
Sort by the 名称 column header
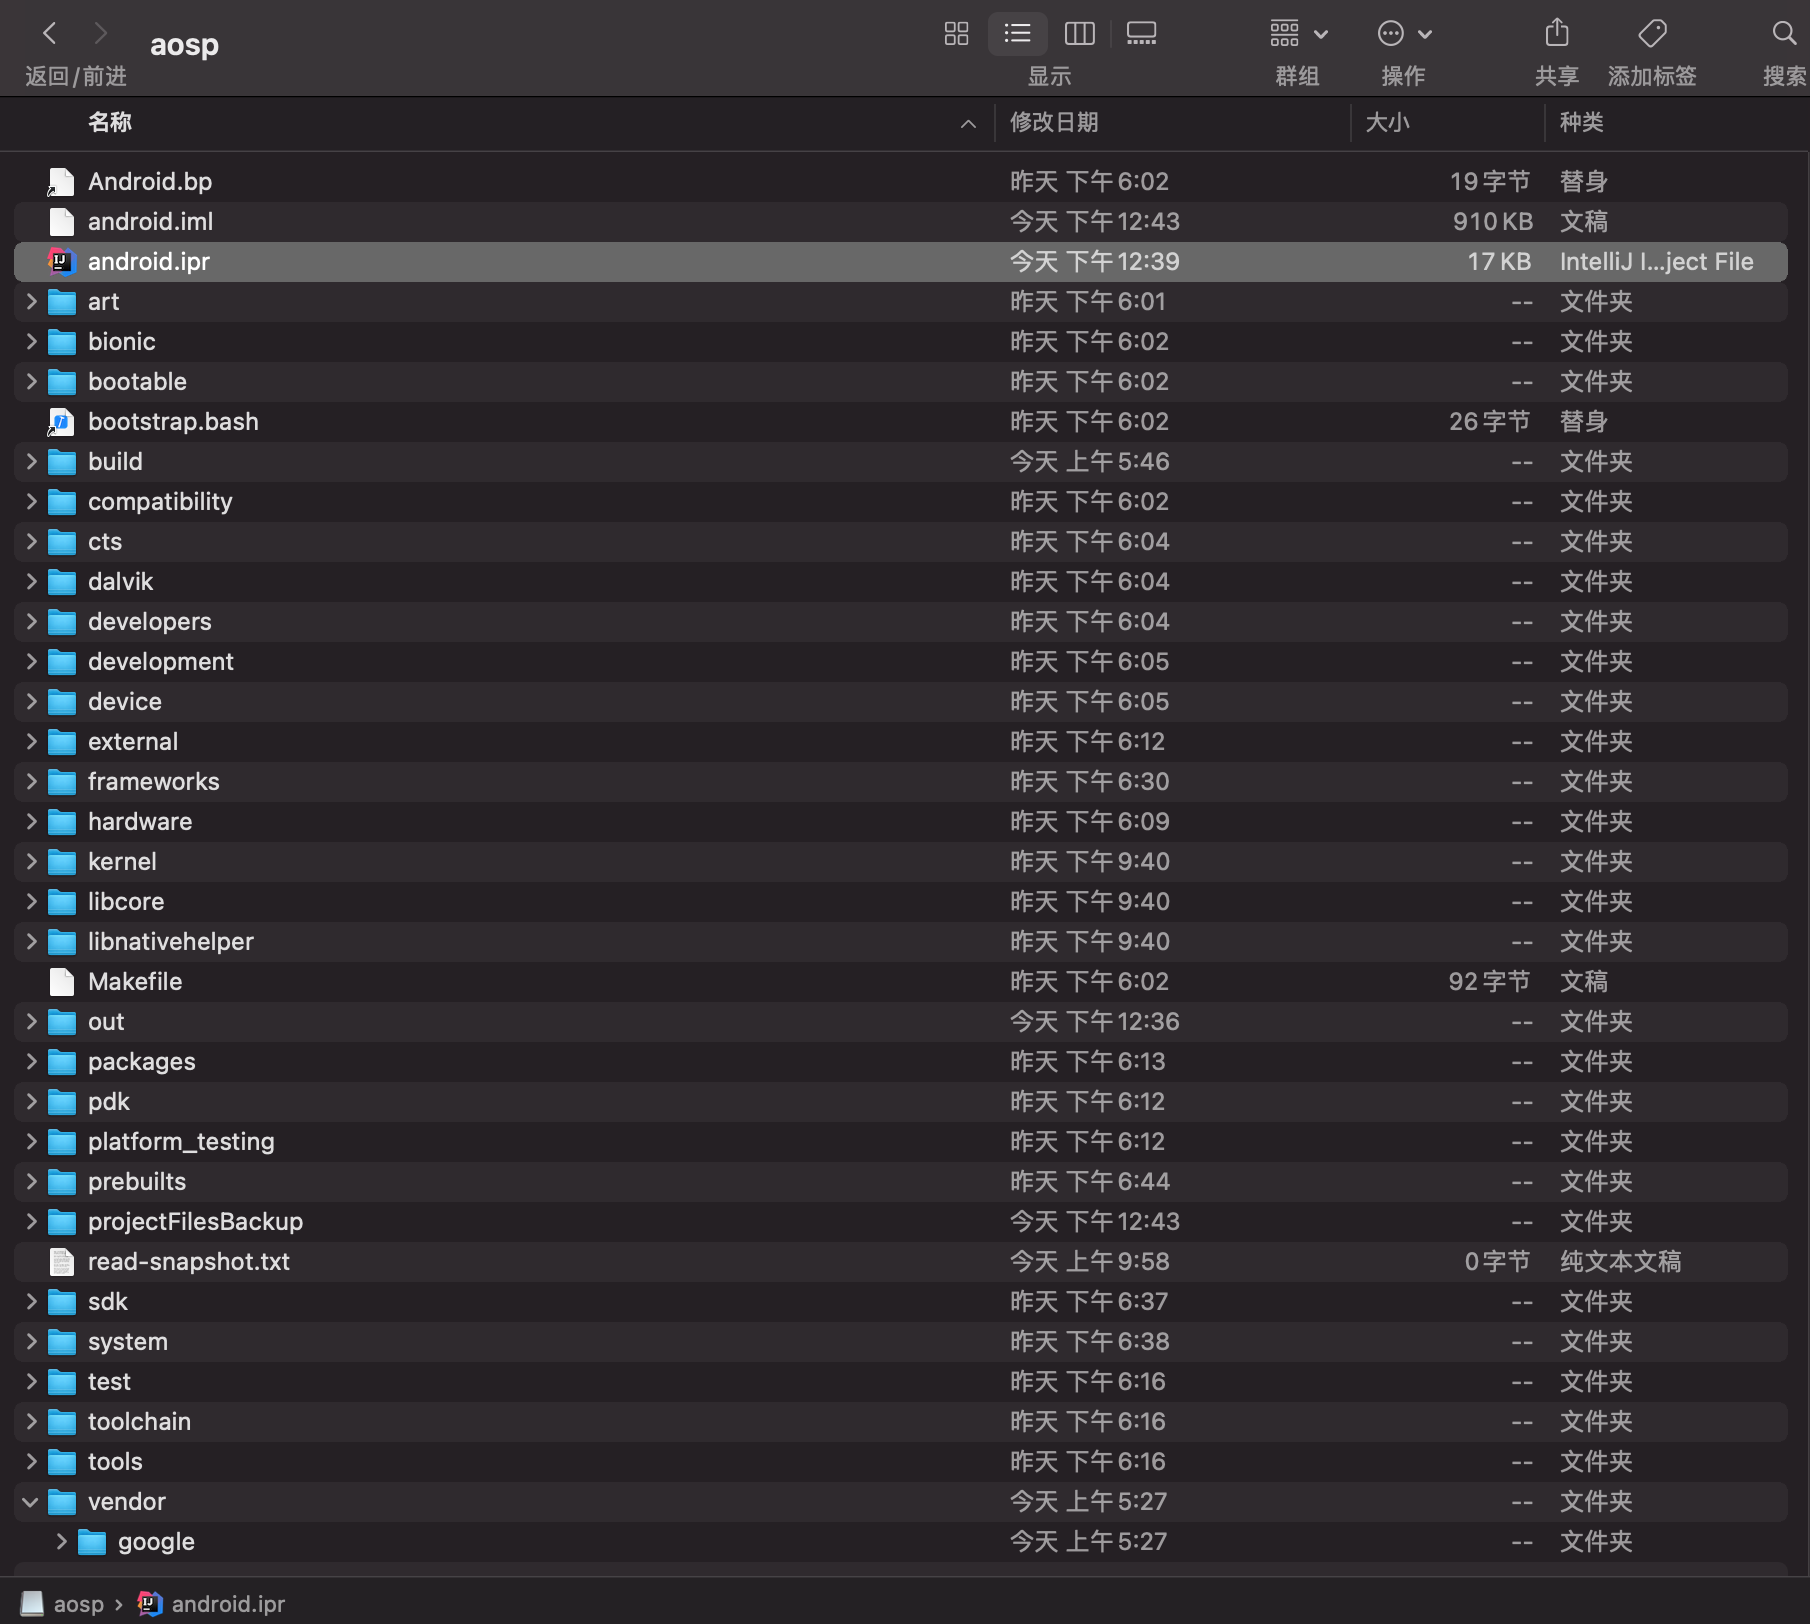pyautogui.click(x=110, y=122)
